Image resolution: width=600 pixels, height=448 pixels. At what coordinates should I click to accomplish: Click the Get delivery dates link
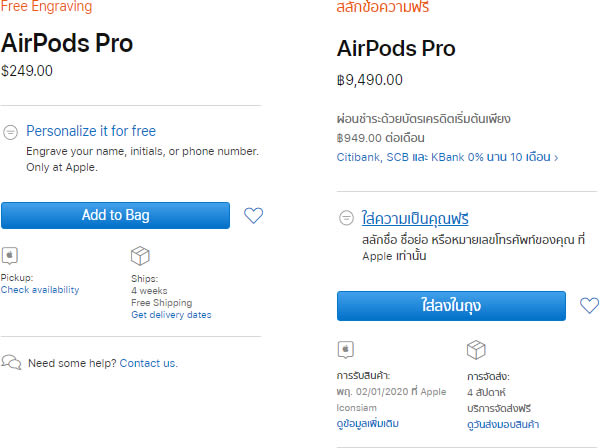[171, 315]
